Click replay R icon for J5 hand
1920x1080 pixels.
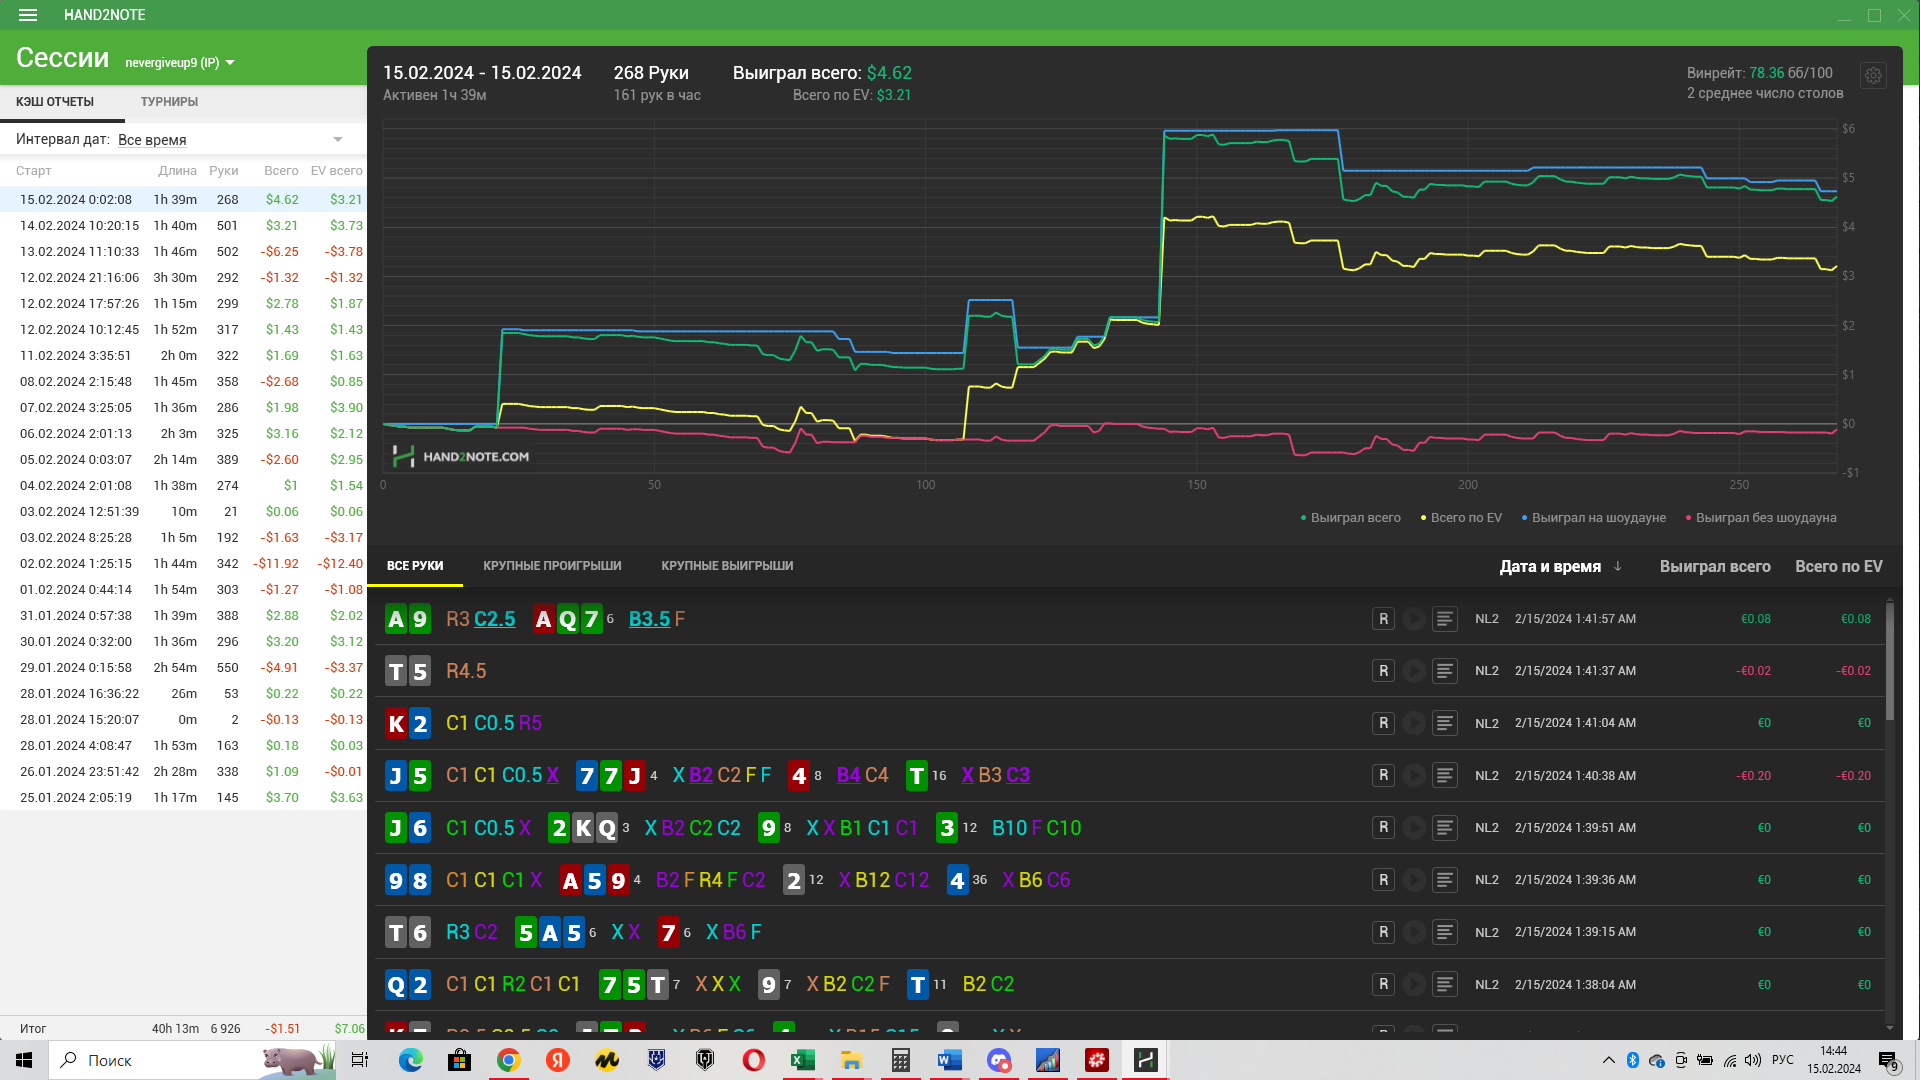point(1383,775)
